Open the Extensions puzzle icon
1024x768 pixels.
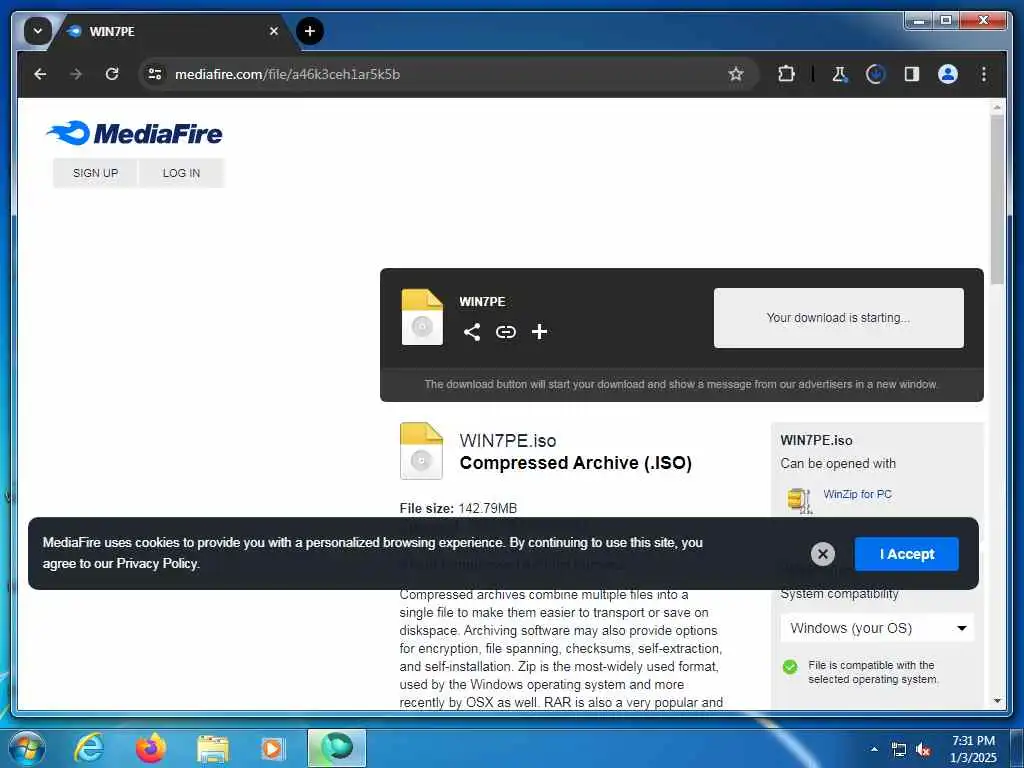click(x=786, y=74)
